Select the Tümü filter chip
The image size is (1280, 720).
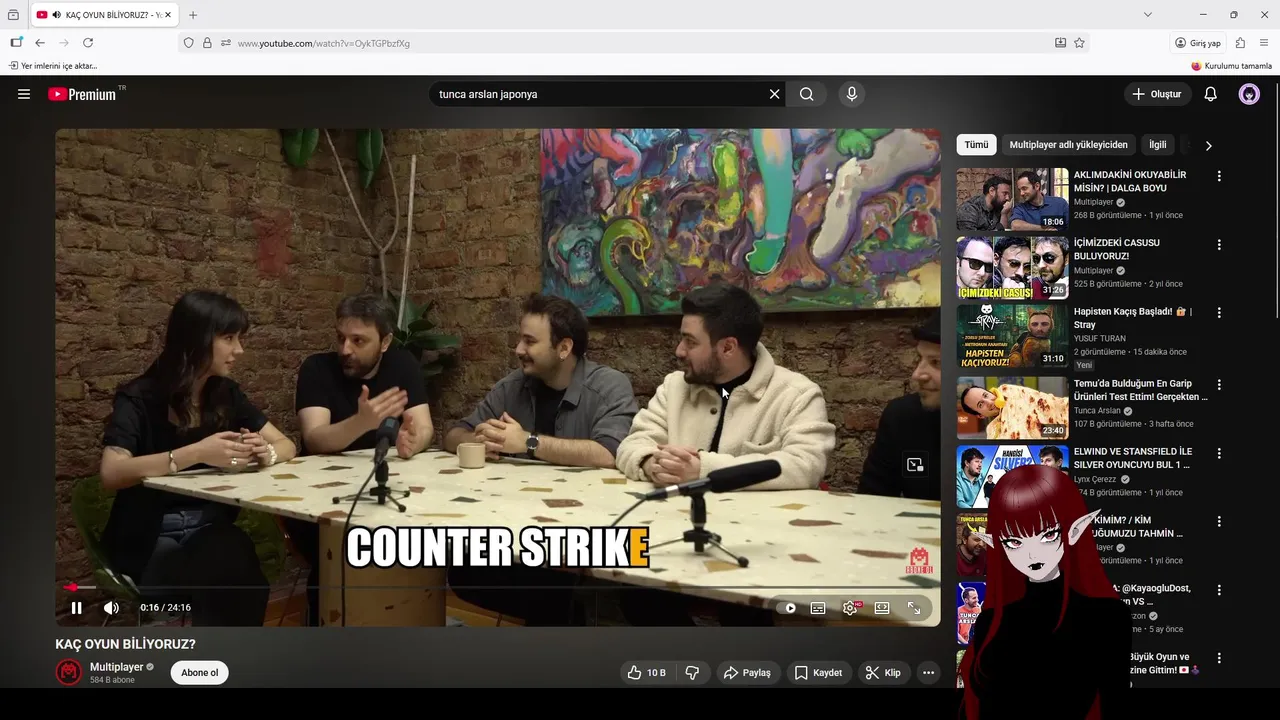click(976, 145)
